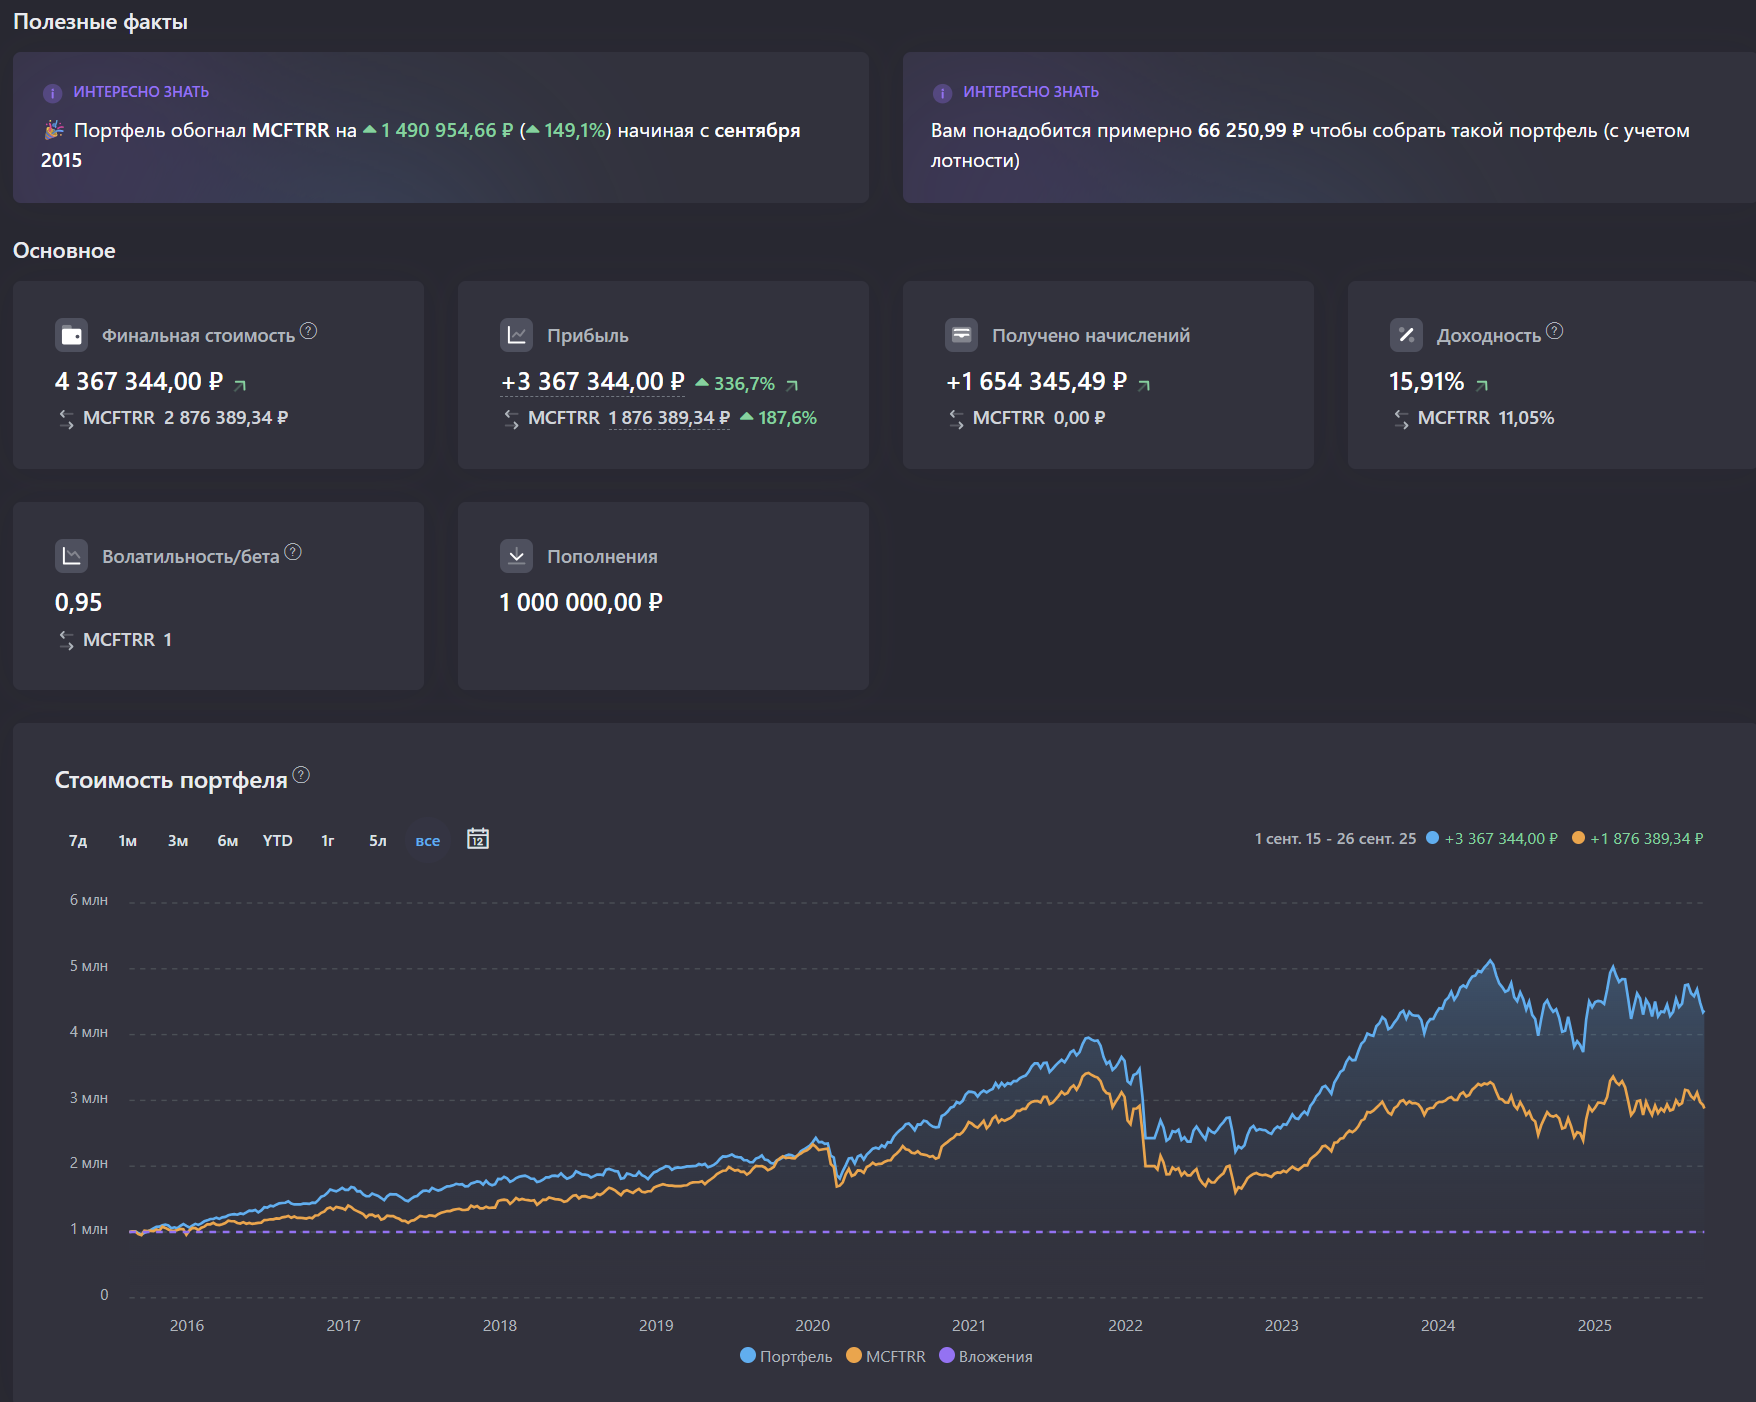This screenshot has width=1756, height=1402.
Task: Click blue portfolio dot in chart header
Action: coord(1432,838)
